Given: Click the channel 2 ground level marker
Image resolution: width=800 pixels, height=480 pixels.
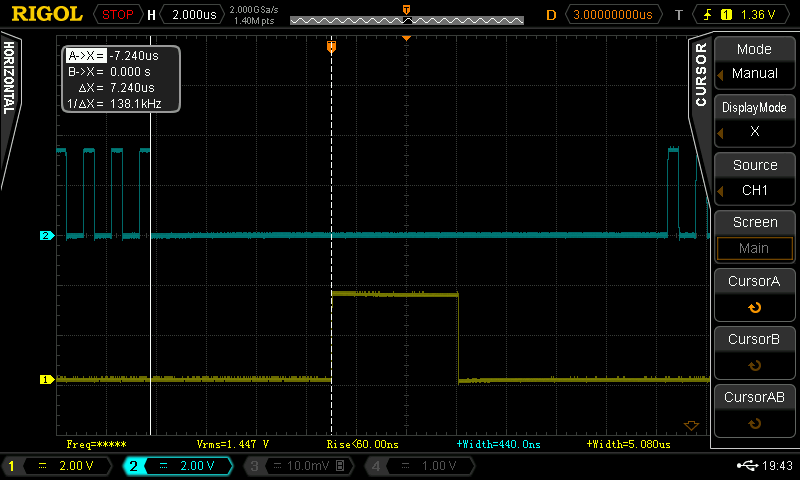Looking at the screenshot, I should click(45, 236).
